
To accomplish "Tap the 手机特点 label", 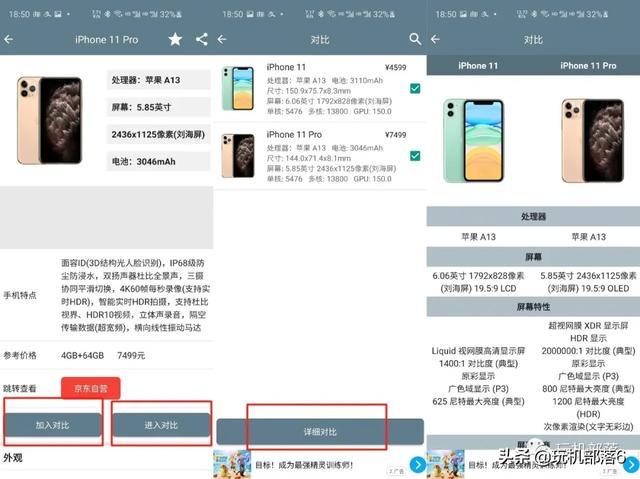I will pyautogui.click(x=20, y=295).
